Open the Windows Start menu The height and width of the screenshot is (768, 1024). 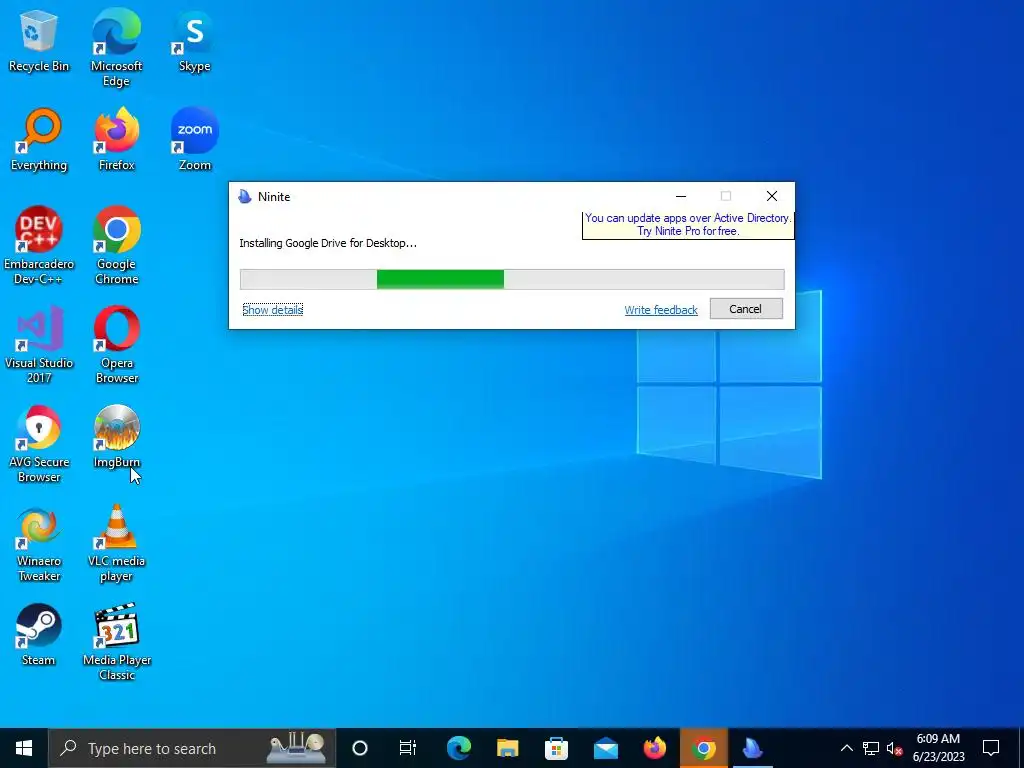(x=24, y=748)
